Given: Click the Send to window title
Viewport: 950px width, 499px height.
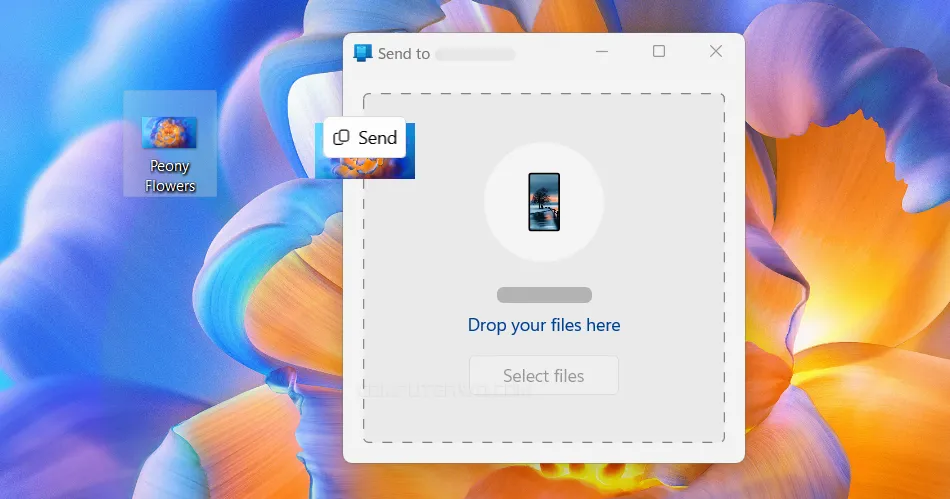Looking at the screenshot, I should [404, 54].
